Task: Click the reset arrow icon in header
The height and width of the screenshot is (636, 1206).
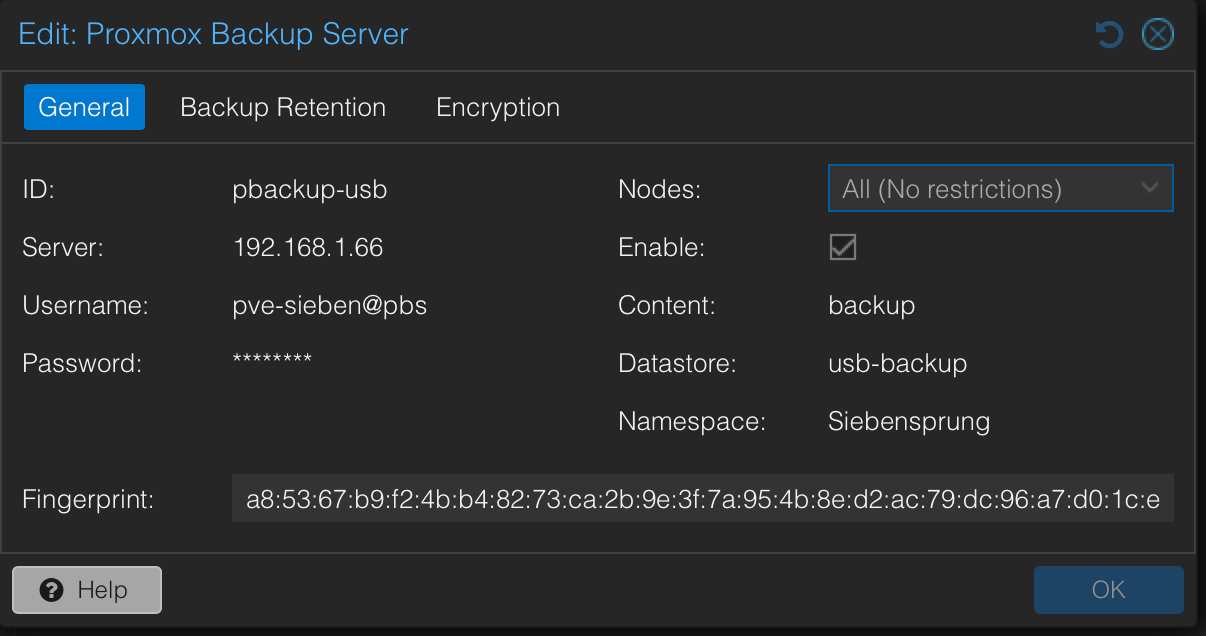Action: [x=1109, y=36]
